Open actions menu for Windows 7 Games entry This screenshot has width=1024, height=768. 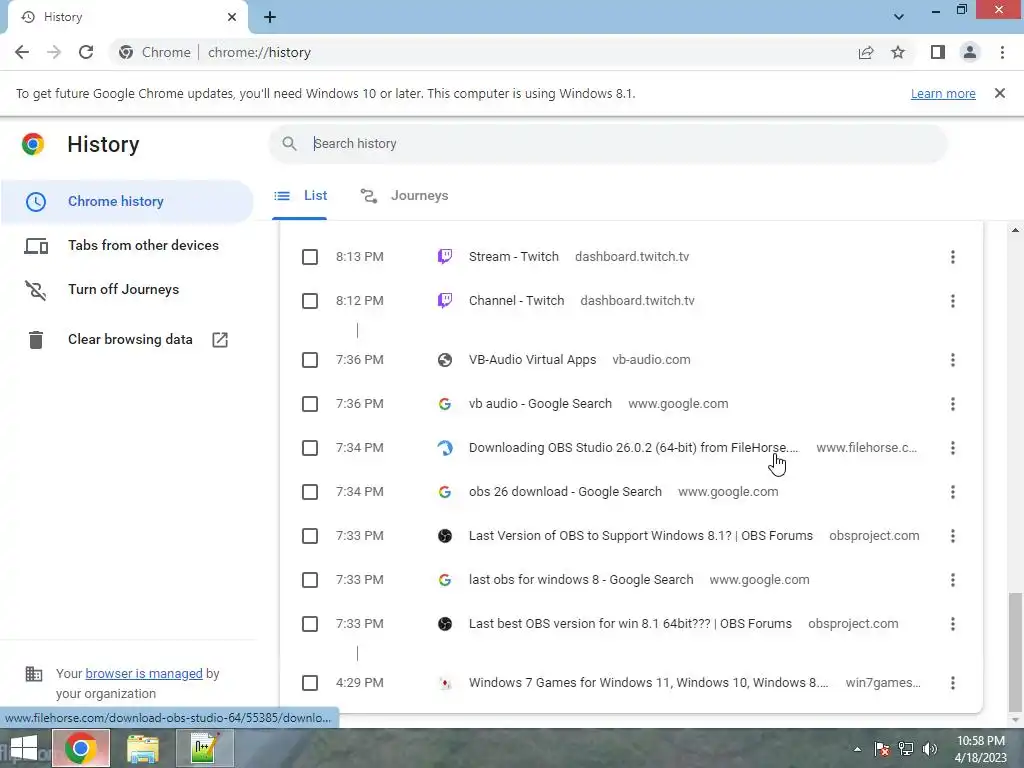tap(953, 683)
